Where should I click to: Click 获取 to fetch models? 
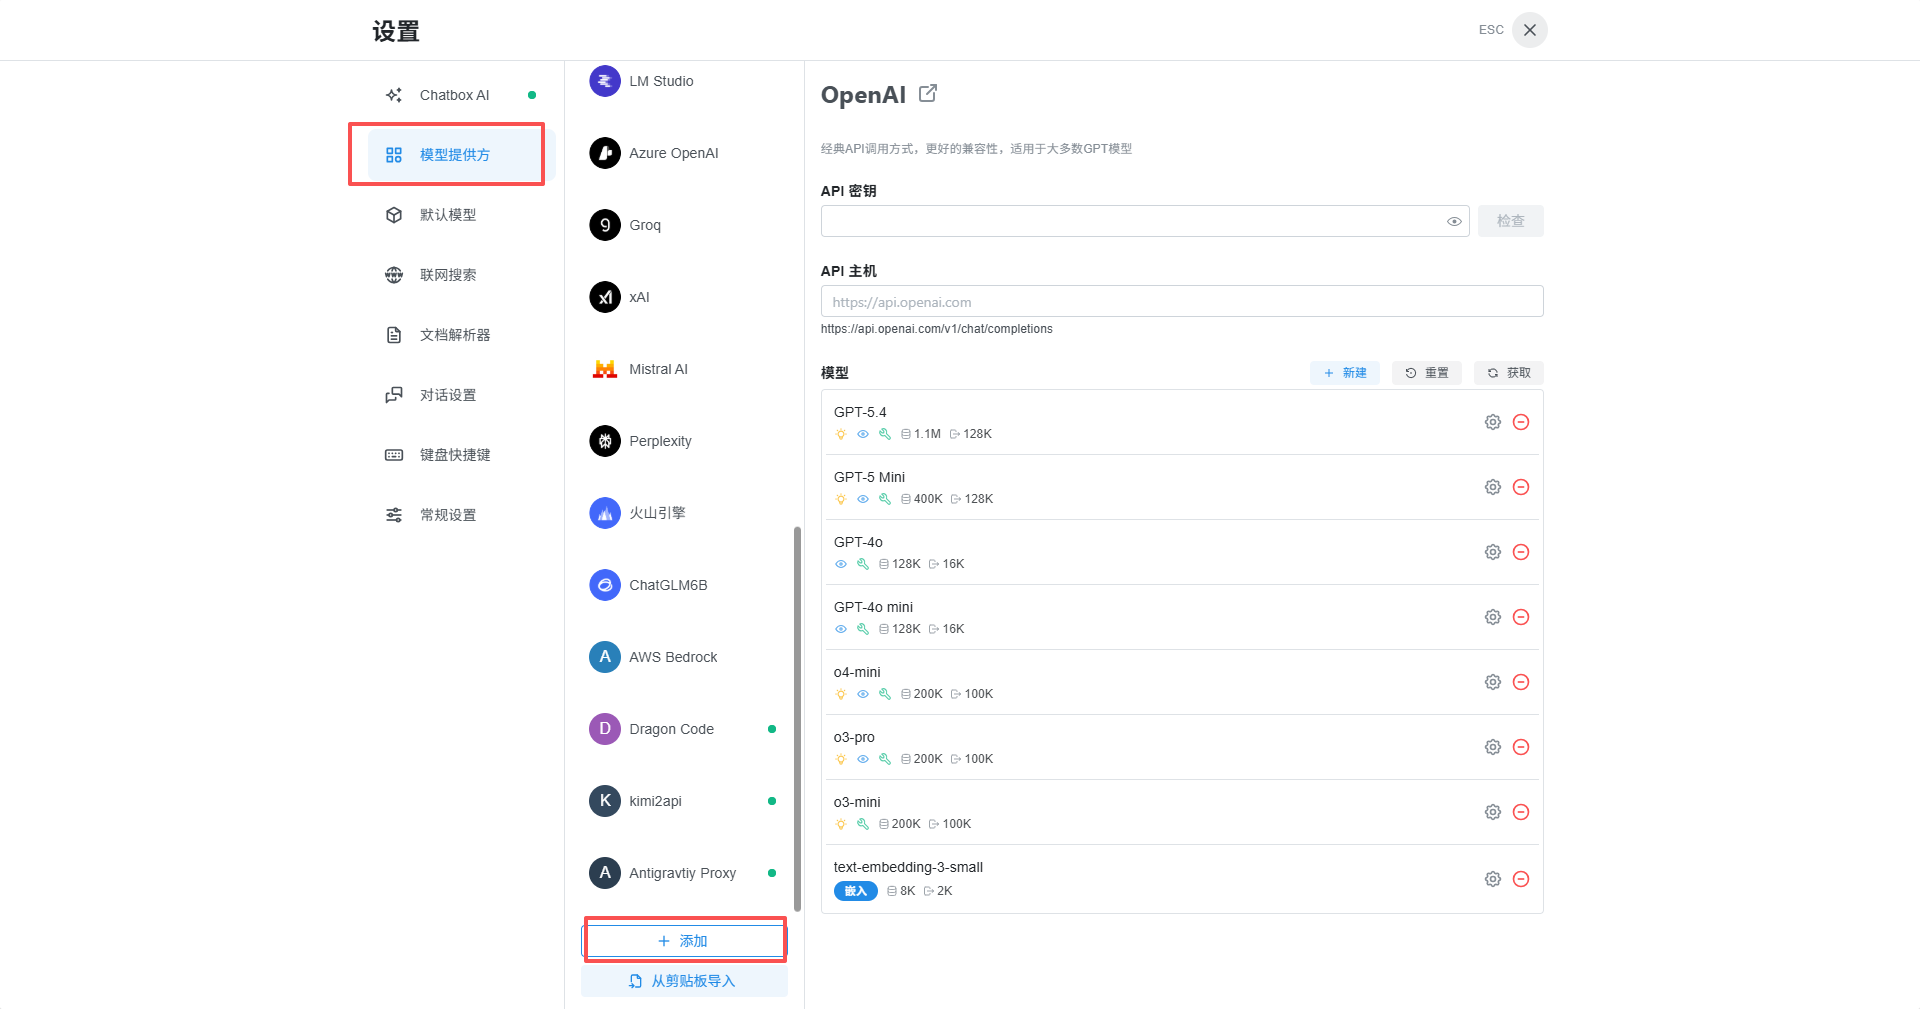point(1509,373)
